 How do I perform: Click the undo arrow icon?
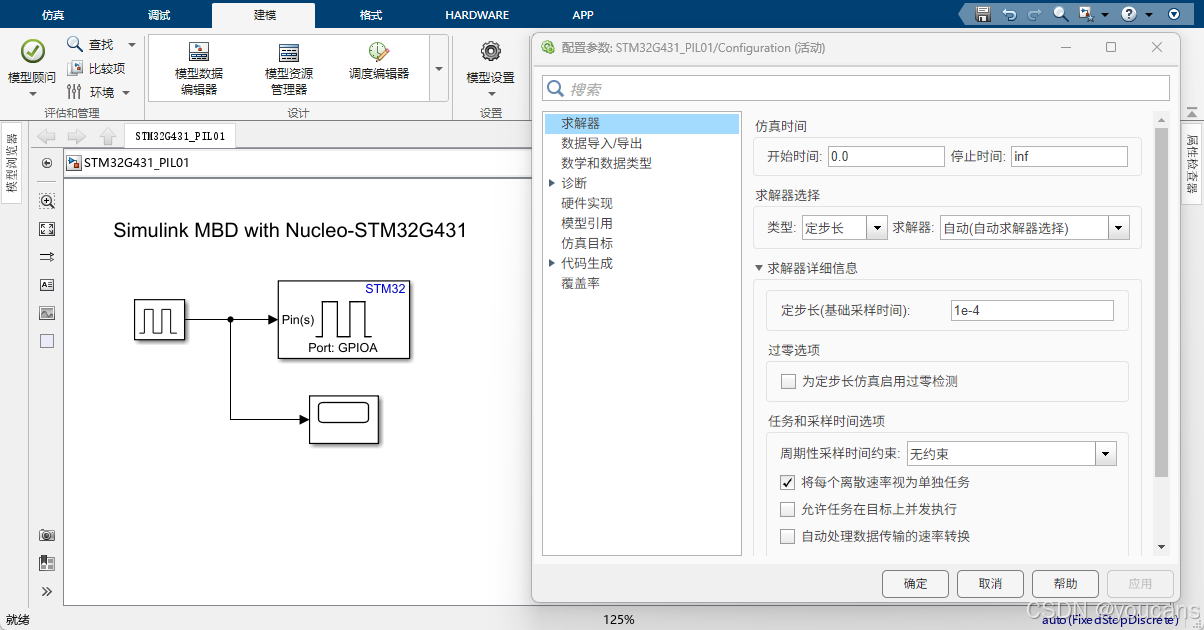(1009, 14)
